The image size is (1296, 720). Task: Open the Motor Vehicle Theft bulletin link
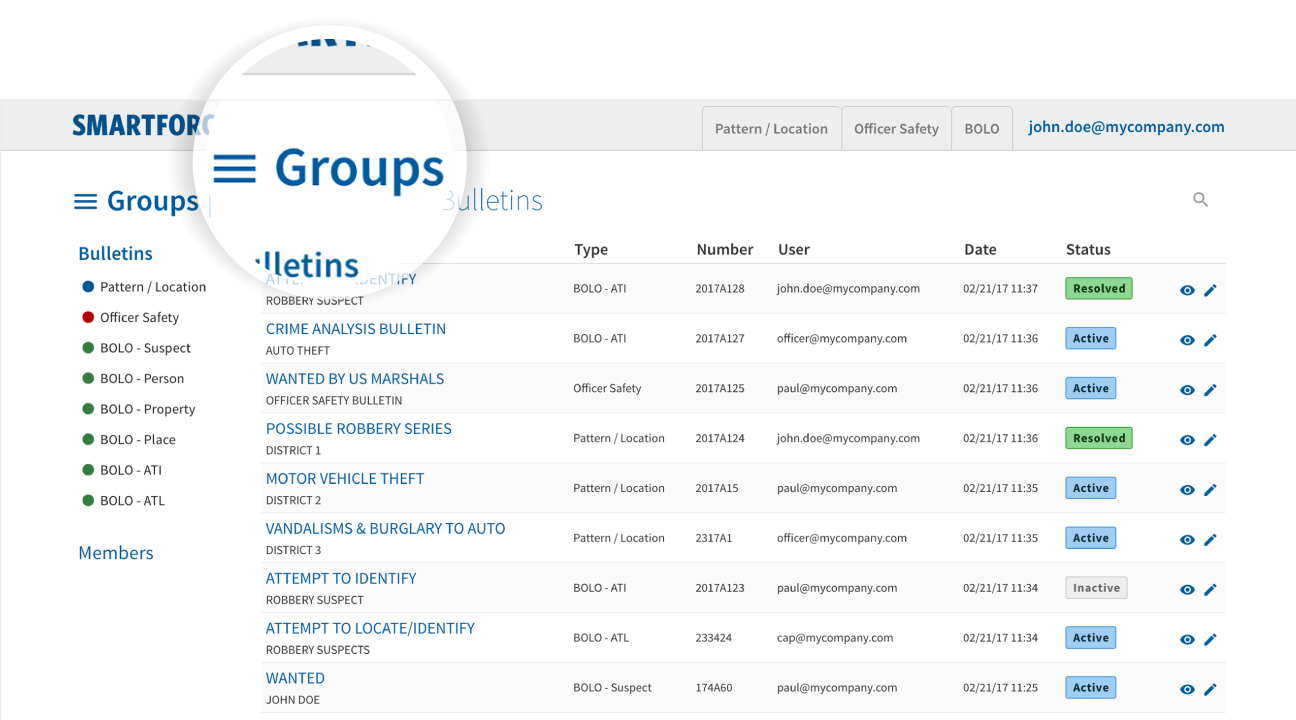pyautogui.click(x=345, y=479)
